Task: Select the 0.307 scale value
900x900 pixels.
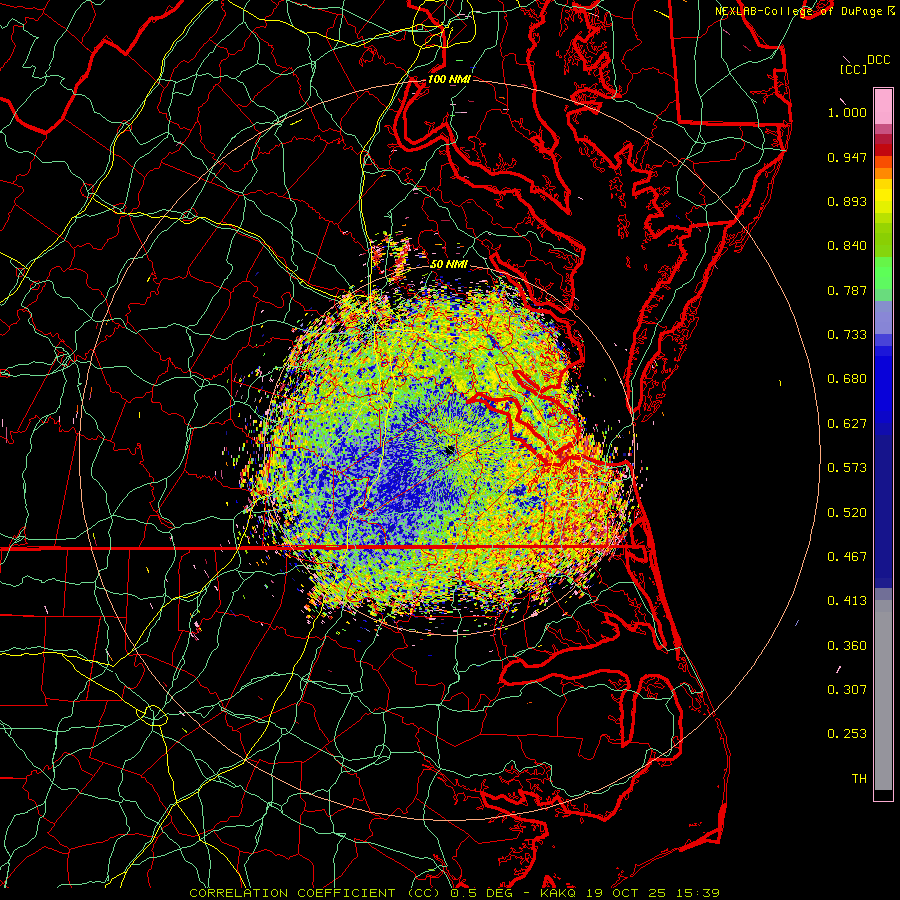Action: [847, 690]
